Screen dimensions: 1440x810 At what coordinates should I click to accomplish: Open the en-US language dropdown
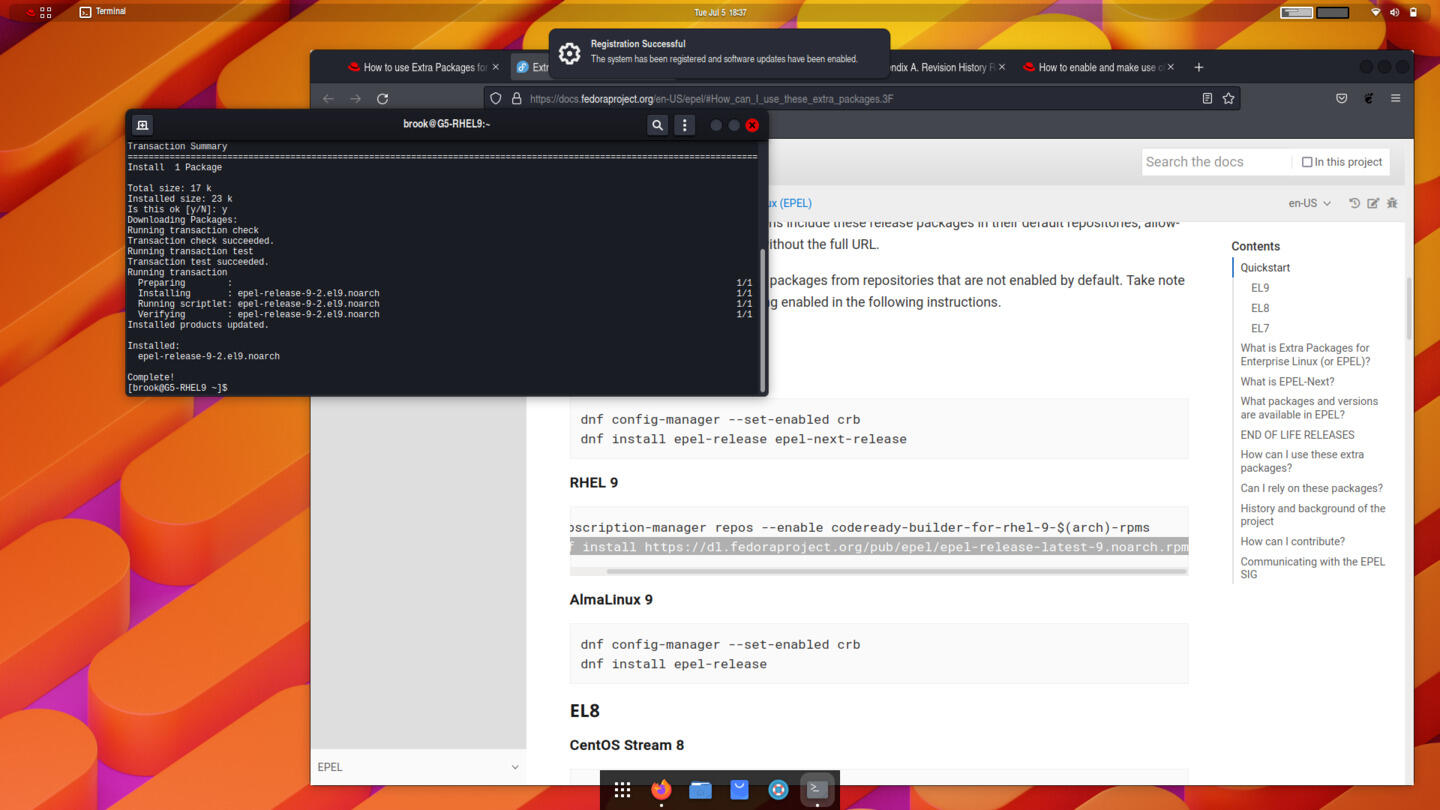click(1309, 203)
